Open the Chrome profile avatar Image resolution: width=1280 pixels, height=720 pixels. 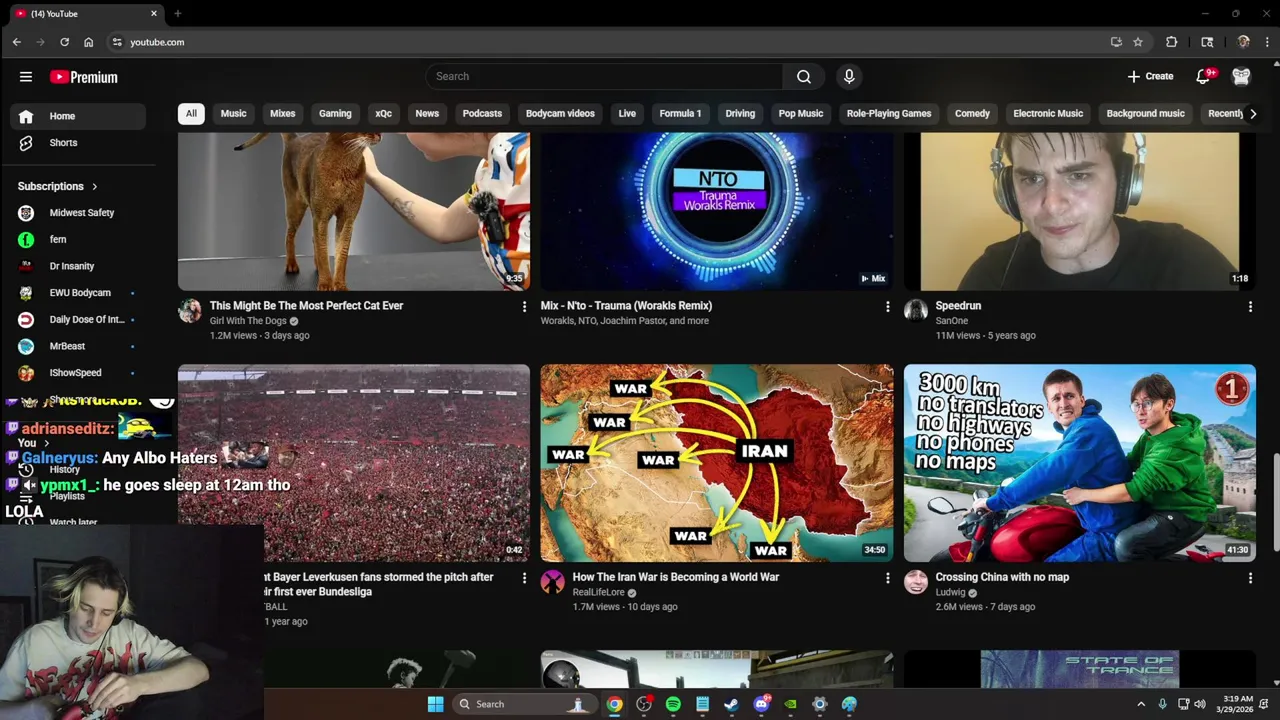(x=1243, y=42)
